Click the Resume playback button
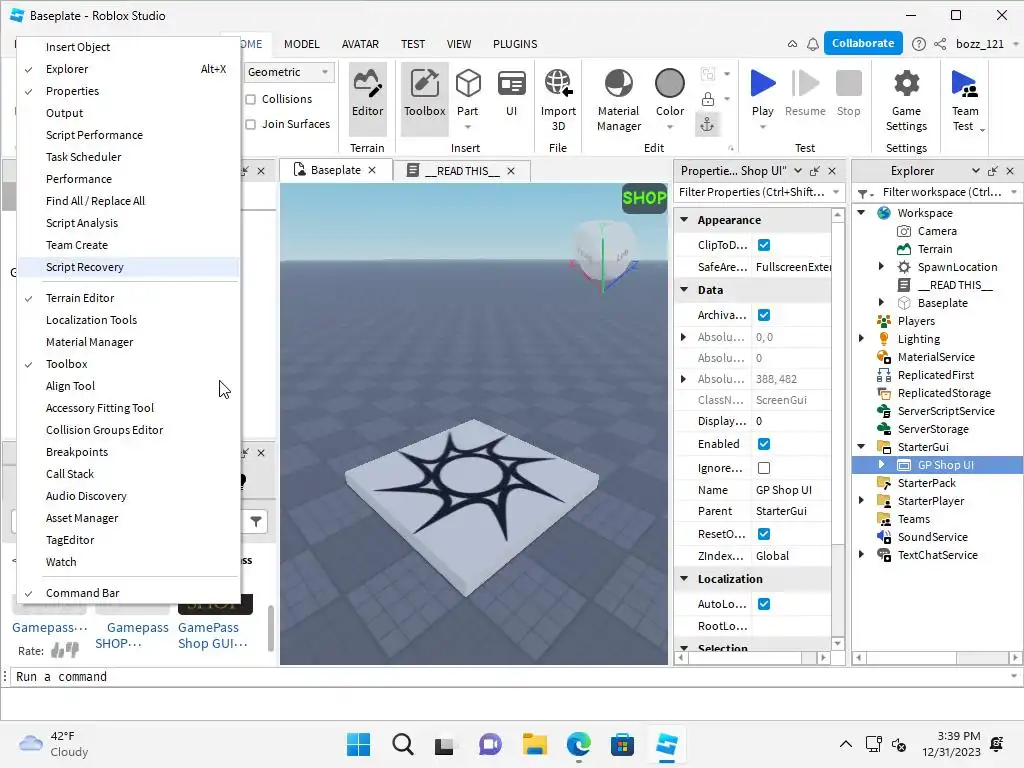This screenshot has height=768, width=1024. pos(805,93)
